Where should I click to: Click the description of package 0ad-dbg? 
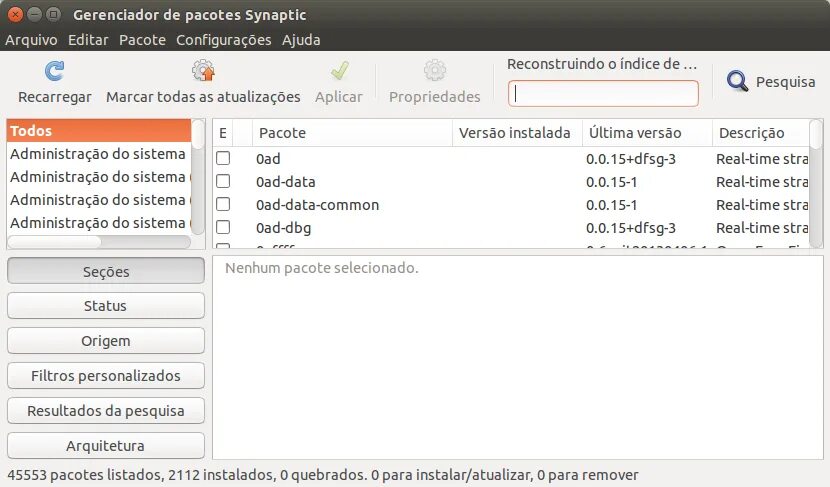(762, 228)
